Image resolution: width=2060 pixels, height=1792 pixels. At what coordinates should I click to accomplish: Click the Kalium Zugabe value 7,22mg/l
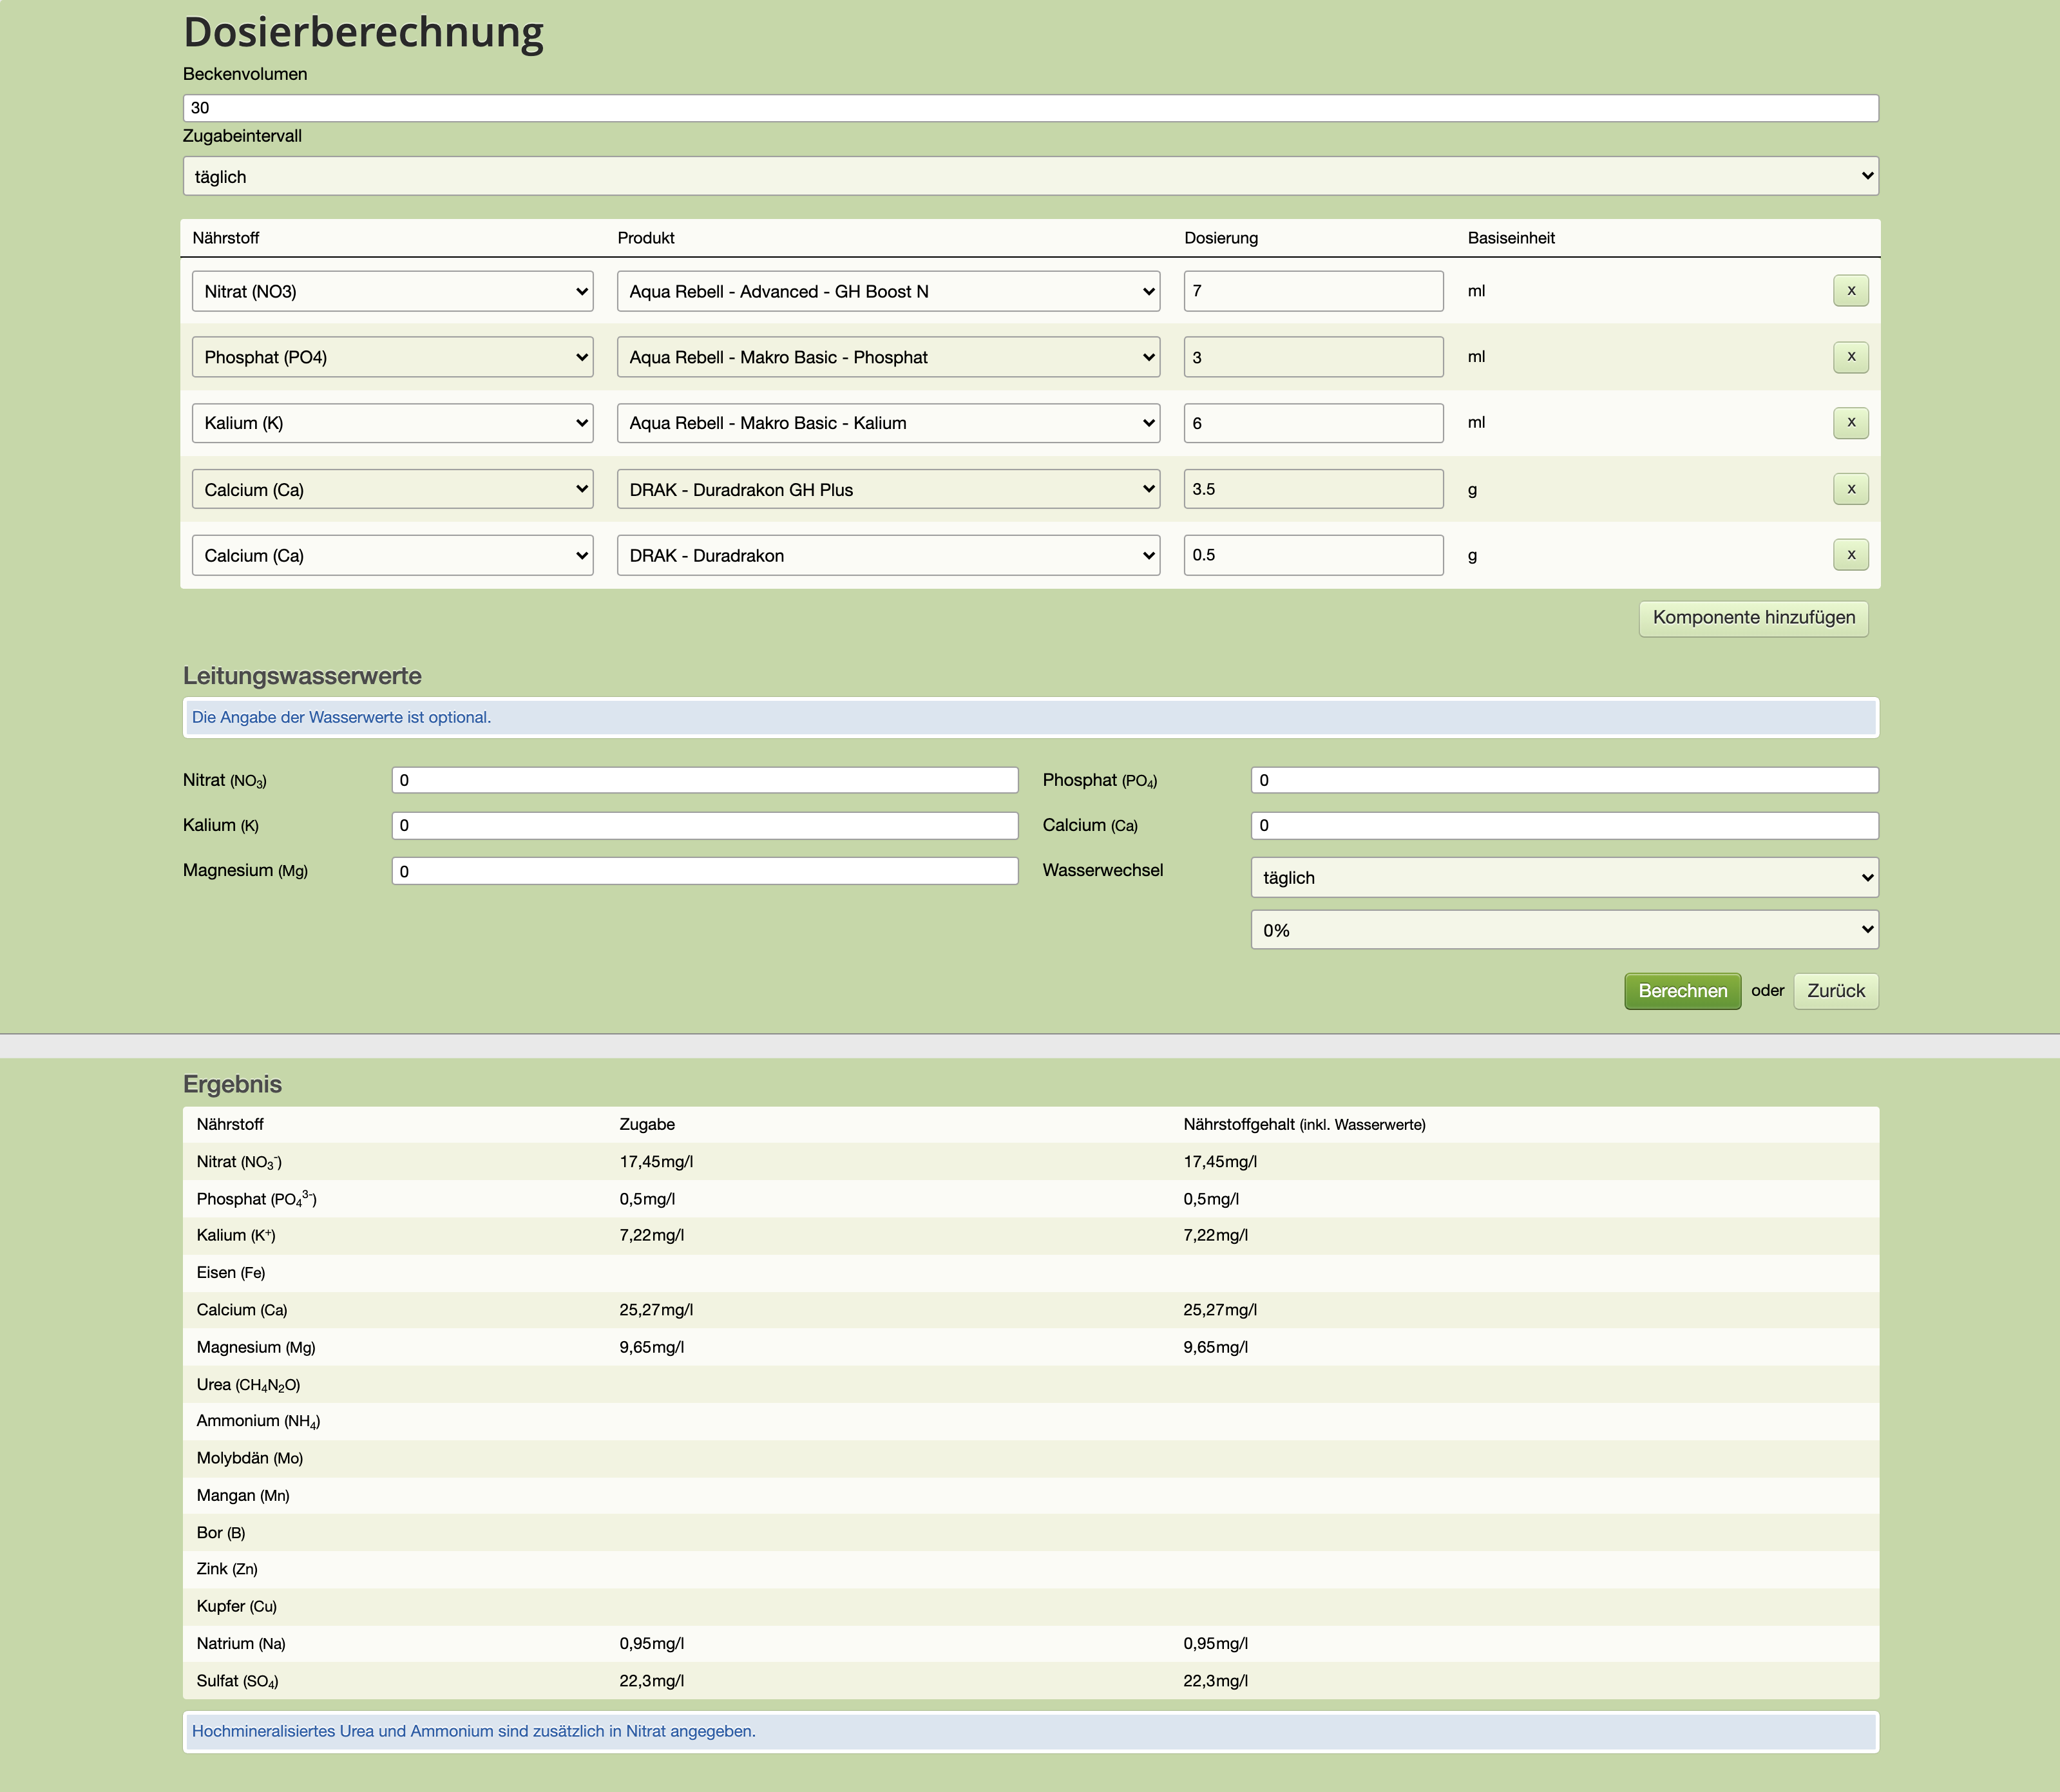[651, 1235]
